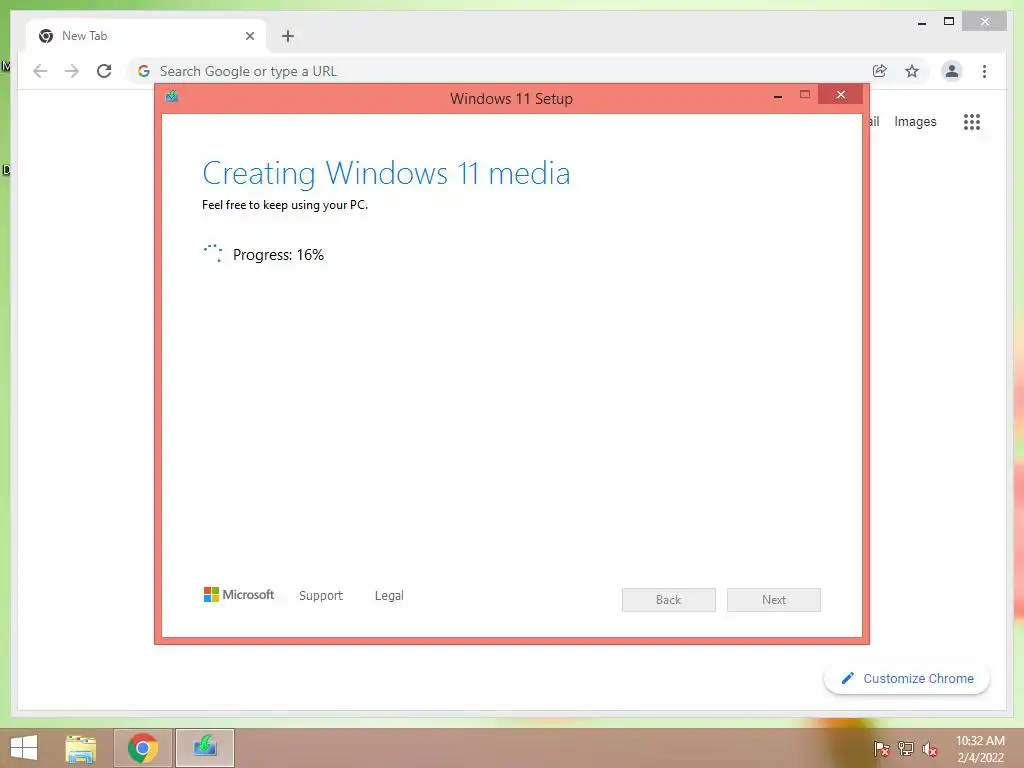1024x768 pixels.
Task: Click the Chrome back arrow
Action: (40, 71)
